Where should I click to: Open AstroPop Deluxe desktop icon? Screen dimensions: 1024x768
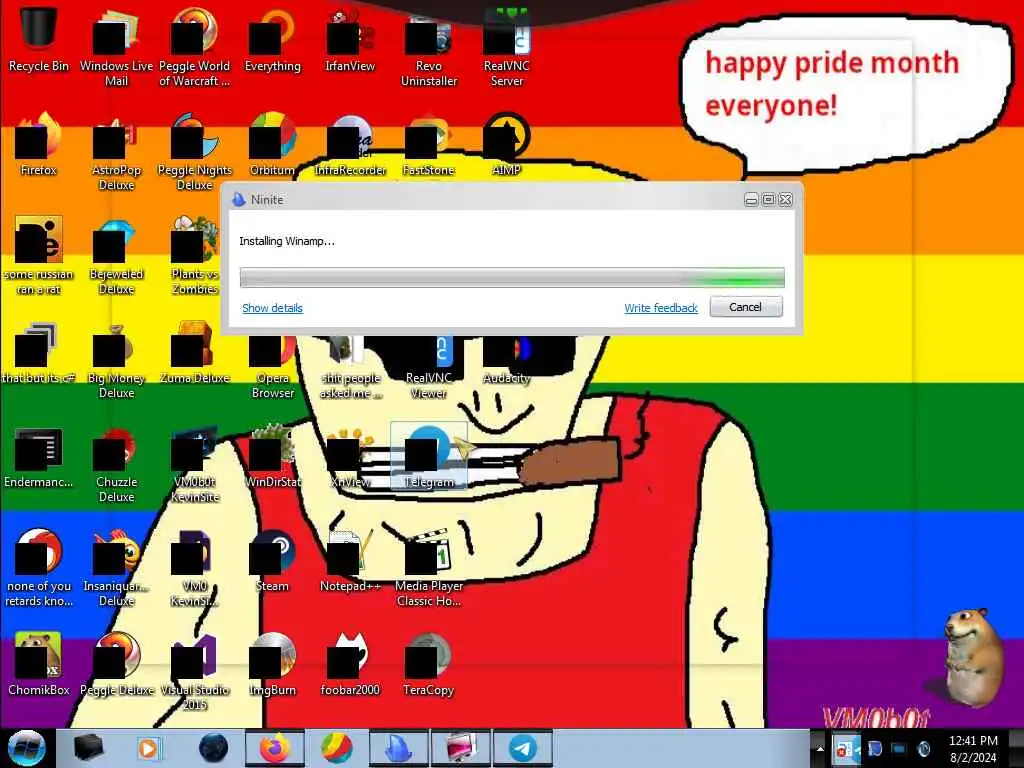pyautogui.click(x=116, y=150)
